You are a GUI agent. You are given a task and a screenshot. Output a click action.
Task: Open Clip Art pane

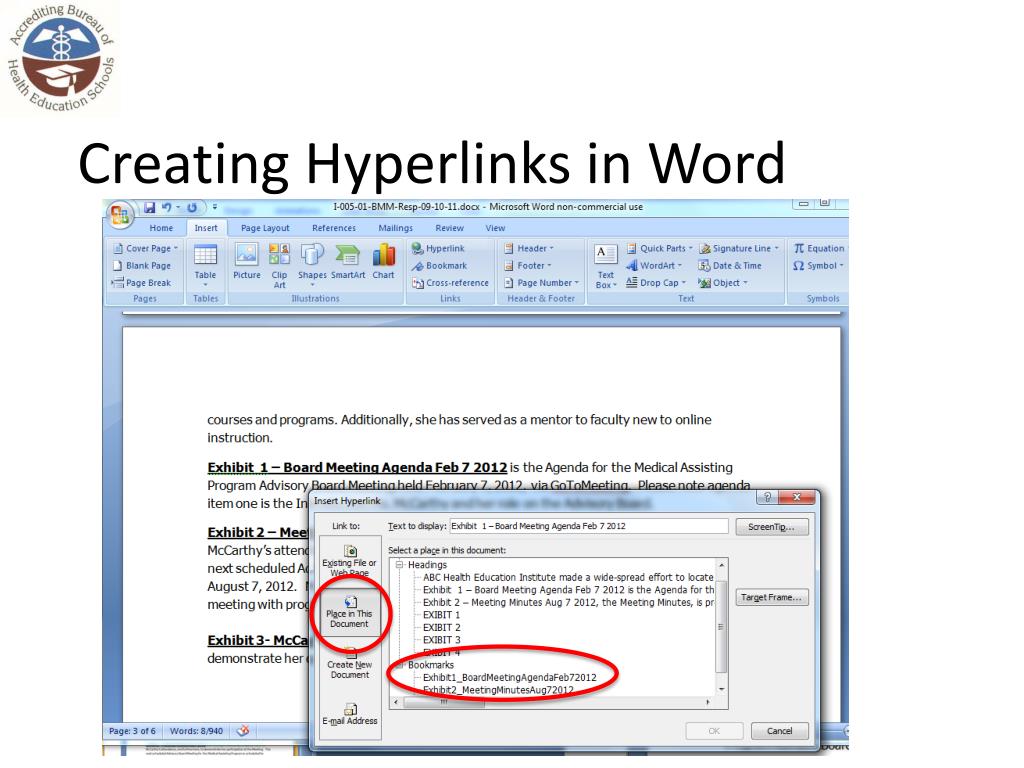point(280,265)
